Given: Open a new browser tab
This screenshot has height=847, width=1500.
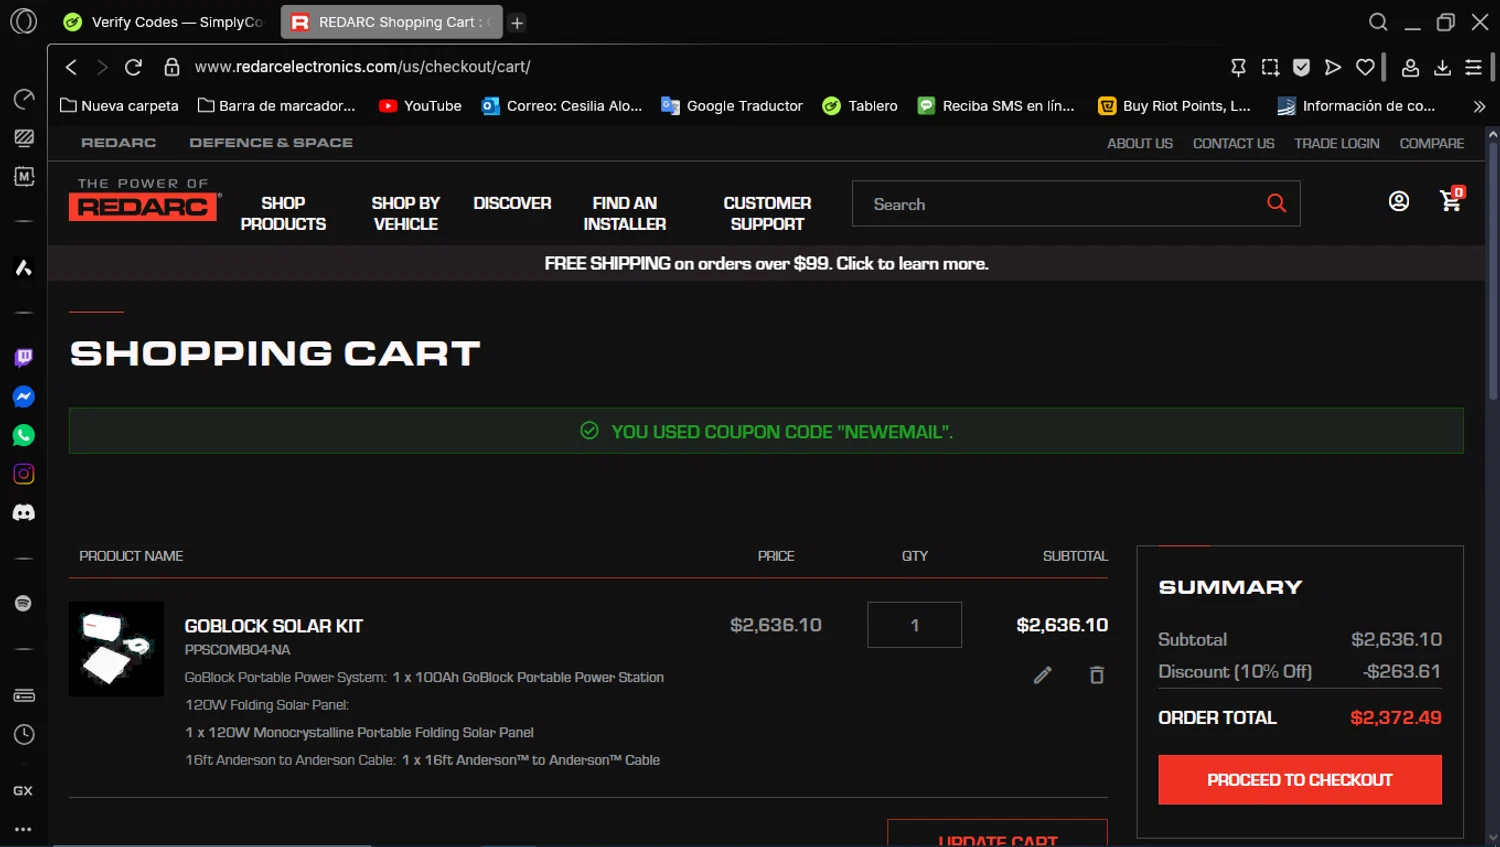Looking at the screenshot, I should coord(517,22).
